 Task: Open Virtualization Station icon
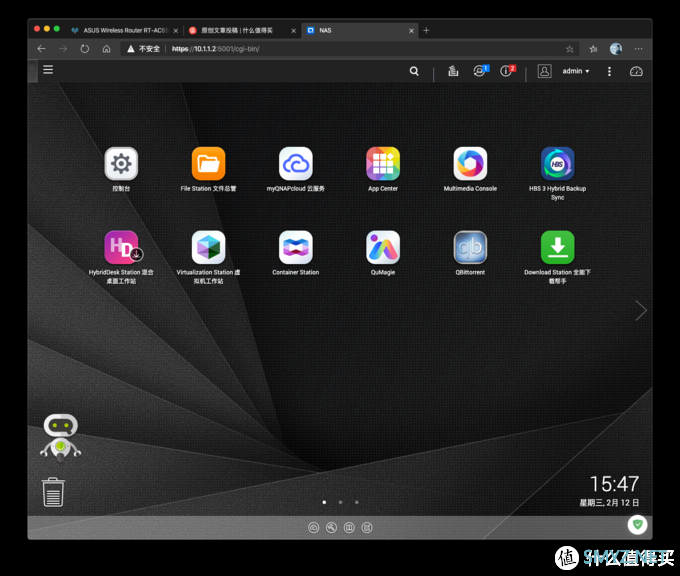point(208,248)
